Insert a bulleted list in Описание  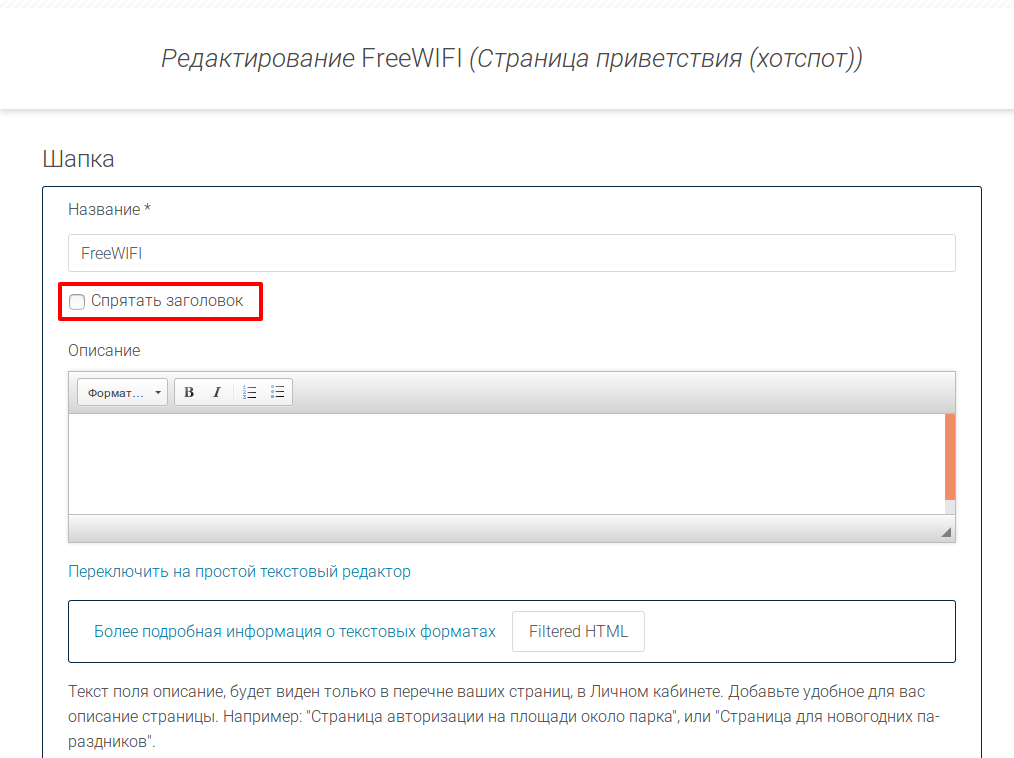point(278,393)
